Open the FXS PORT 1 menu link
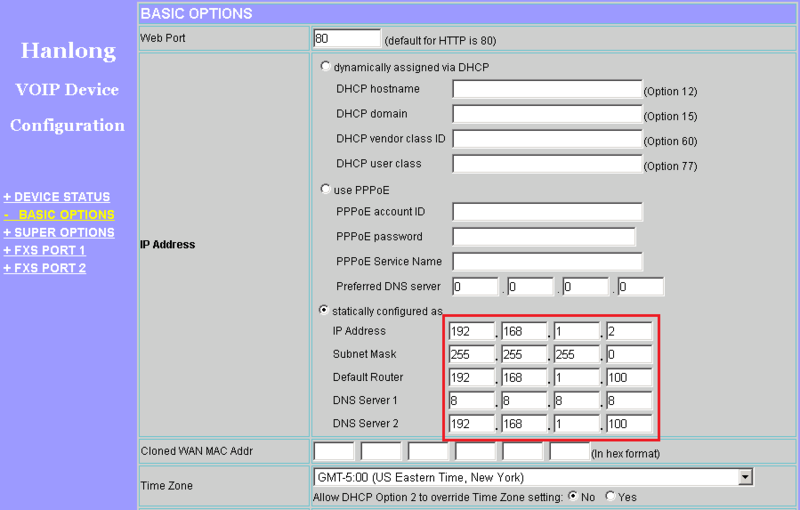This screenshot has height=510, width=800. [44, 250]
